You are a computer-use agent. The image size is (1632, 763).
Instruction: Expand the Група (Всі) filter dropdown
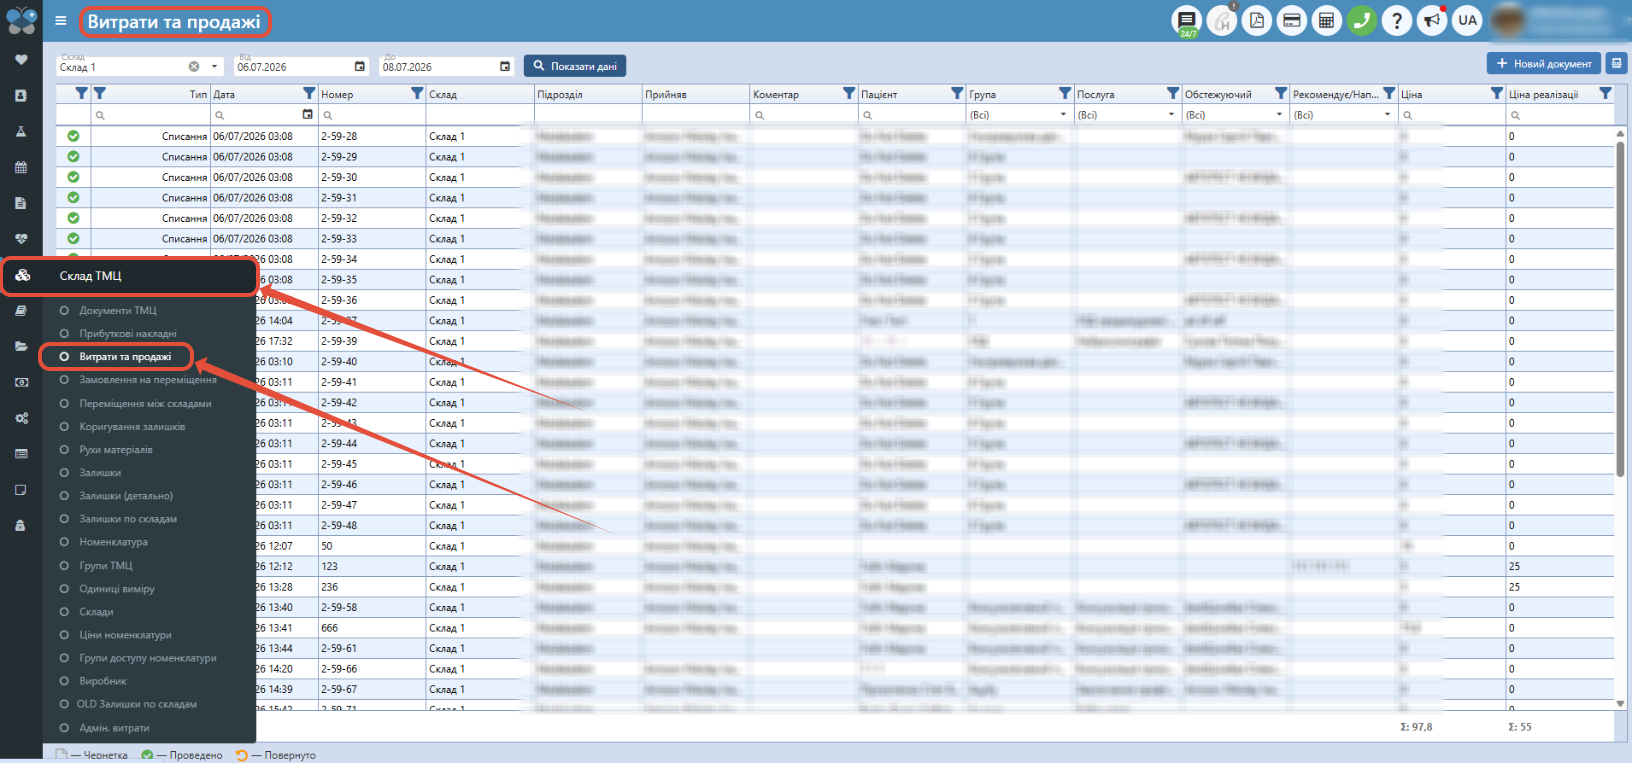(1063, 115)
